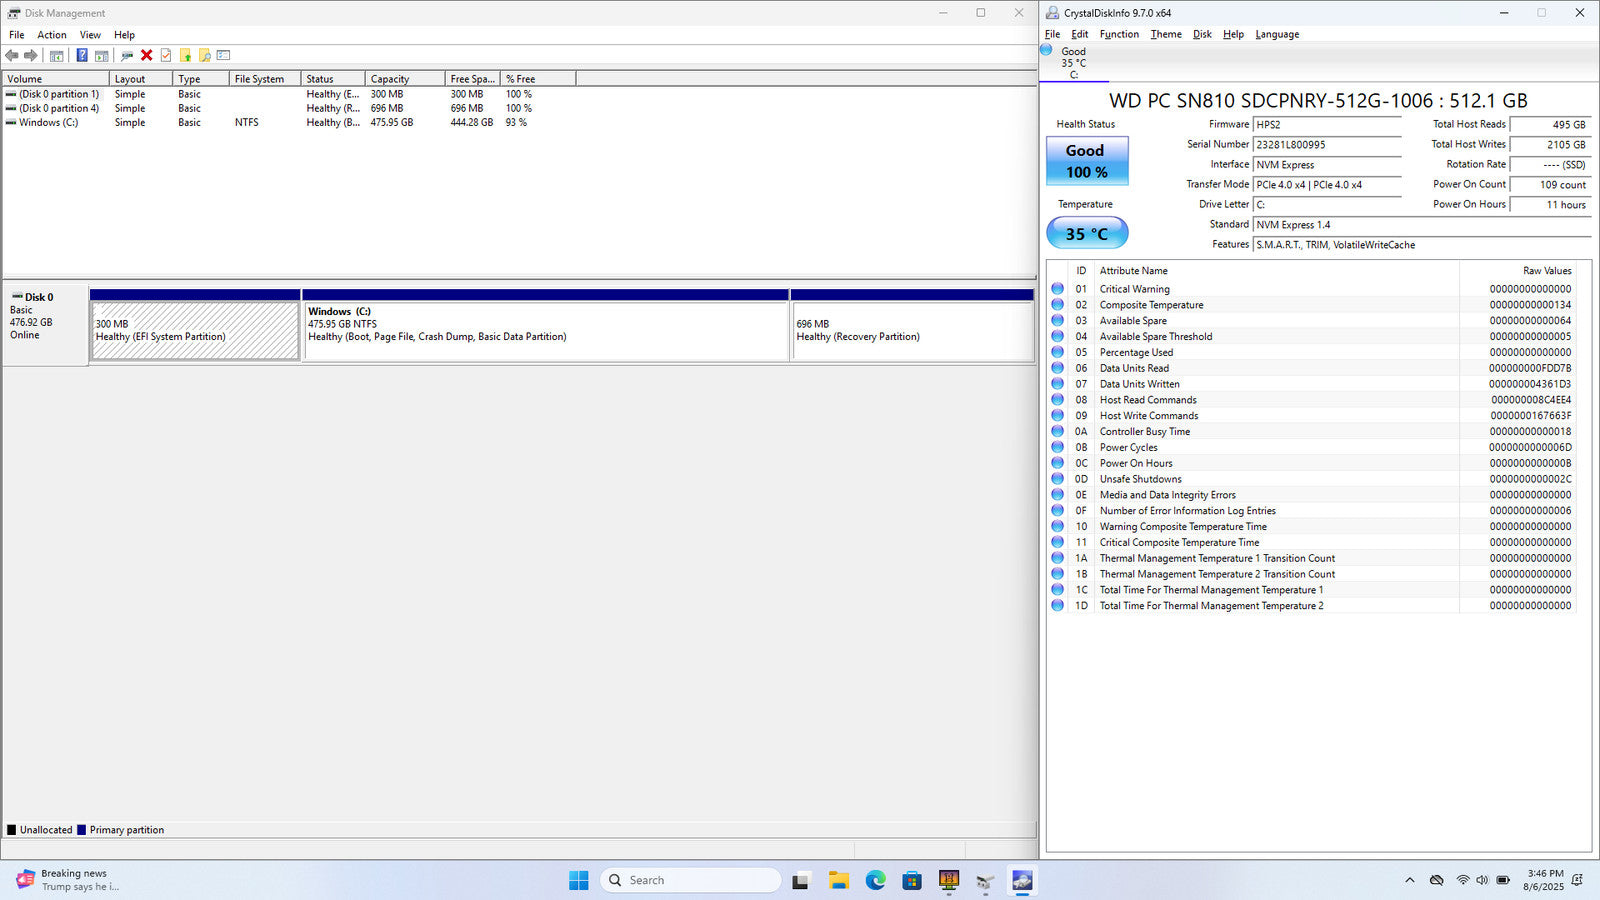Click the settings list icon at toolbar end

223,56
